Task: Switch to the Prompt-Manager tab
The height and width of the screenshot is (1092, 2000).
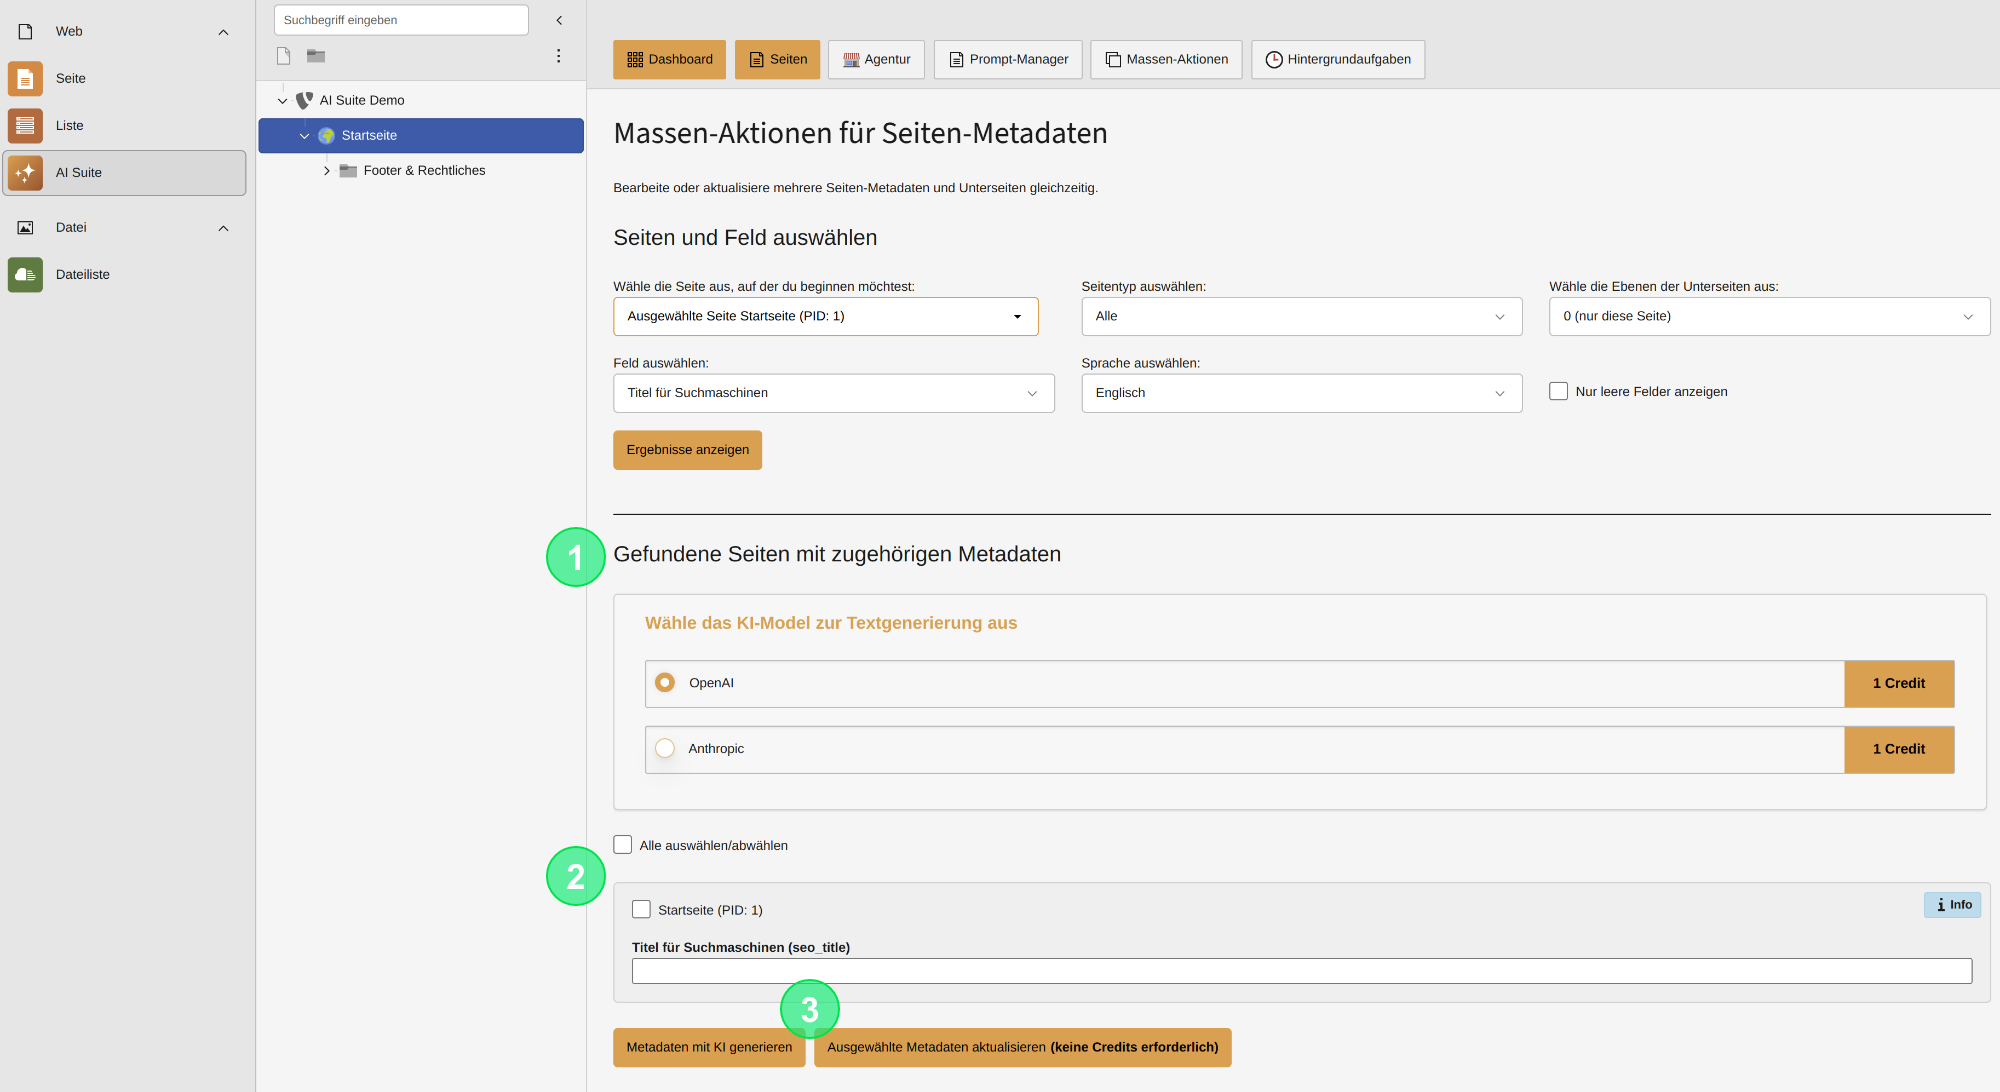Action: click(x=1008, y=59)
